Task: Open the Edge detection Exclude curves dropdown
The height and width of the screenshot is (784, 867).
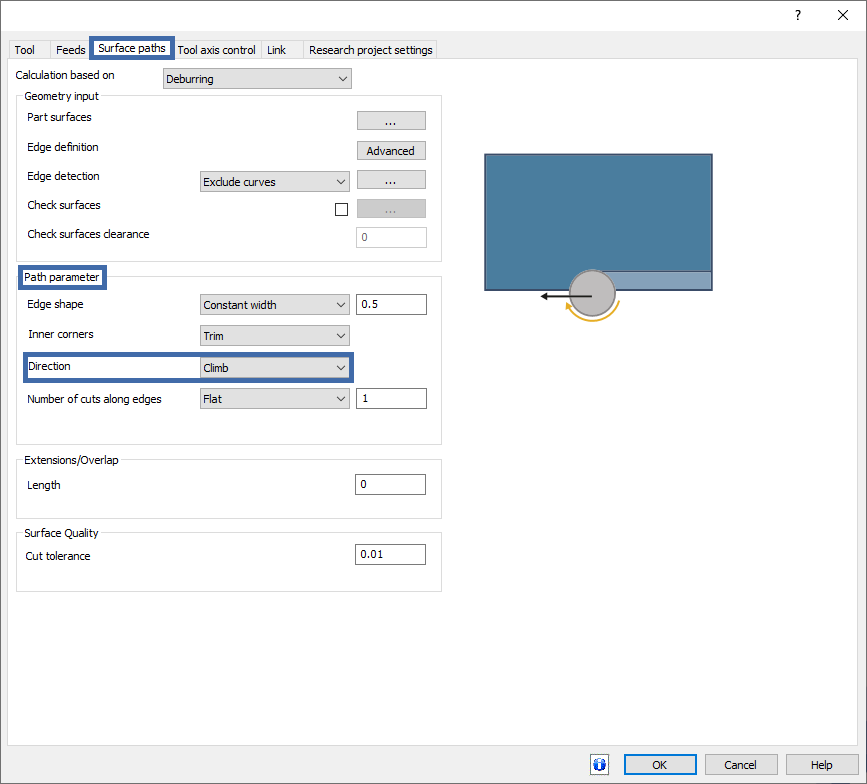Action: (274, 181)
